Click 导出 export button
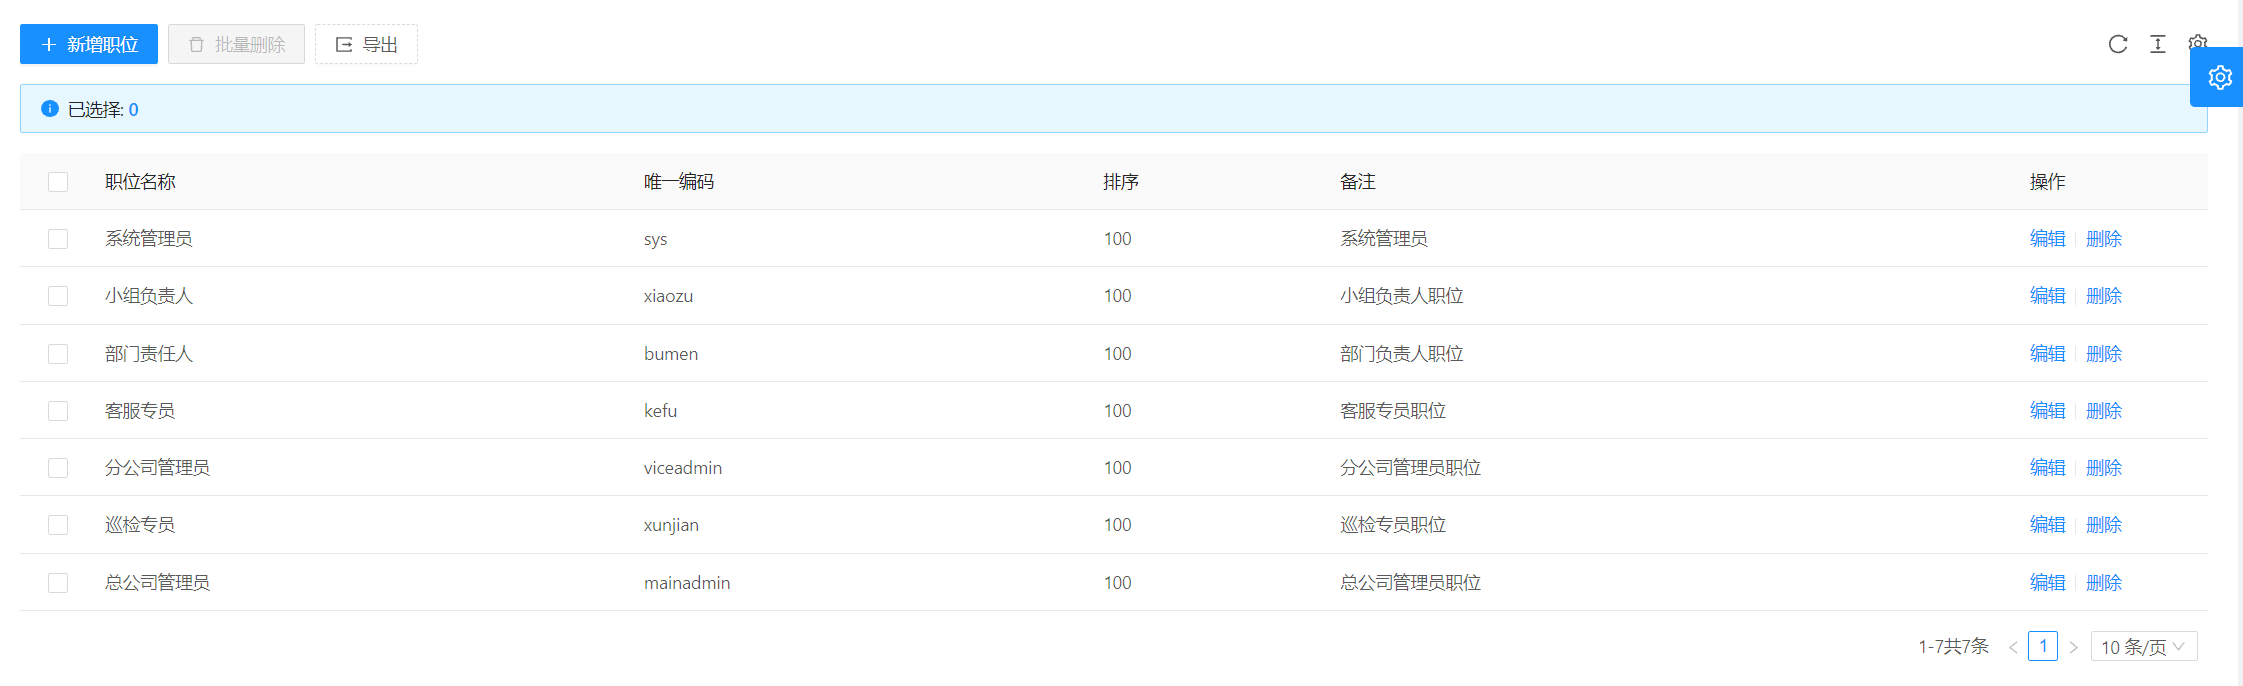2243x686 pixels. point(366,44)
